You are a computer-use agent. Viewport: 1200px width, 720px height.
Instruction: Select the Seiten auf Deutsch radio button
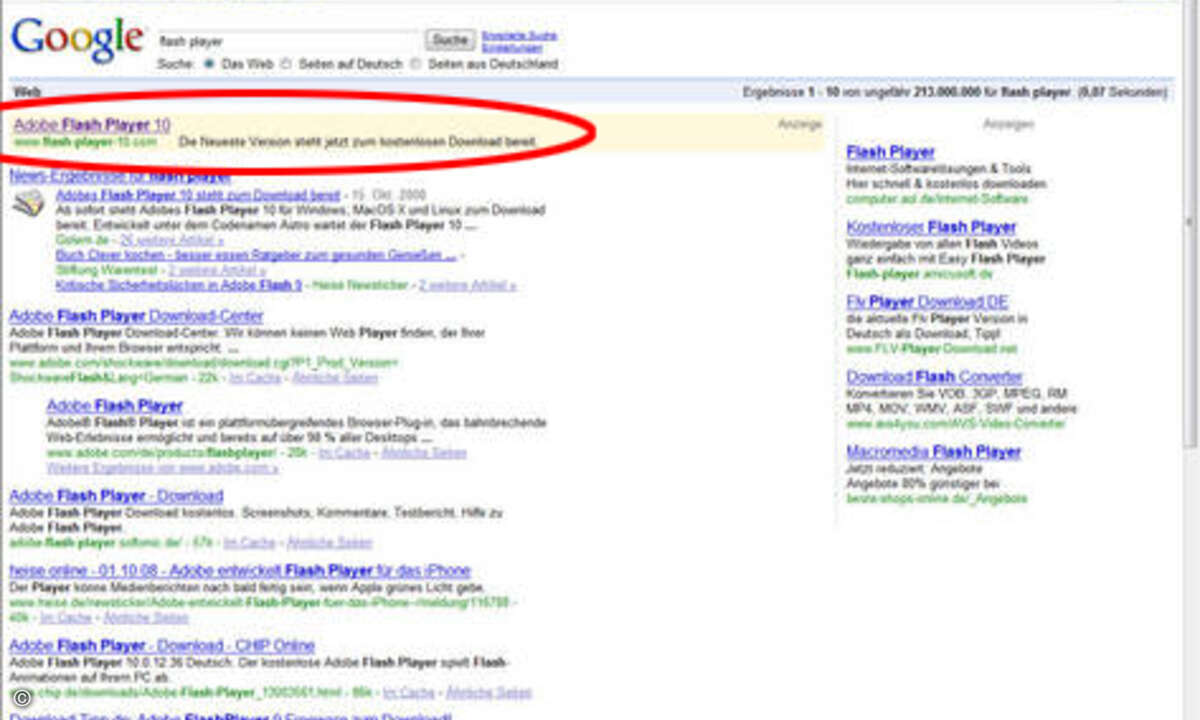coord(286,64)
